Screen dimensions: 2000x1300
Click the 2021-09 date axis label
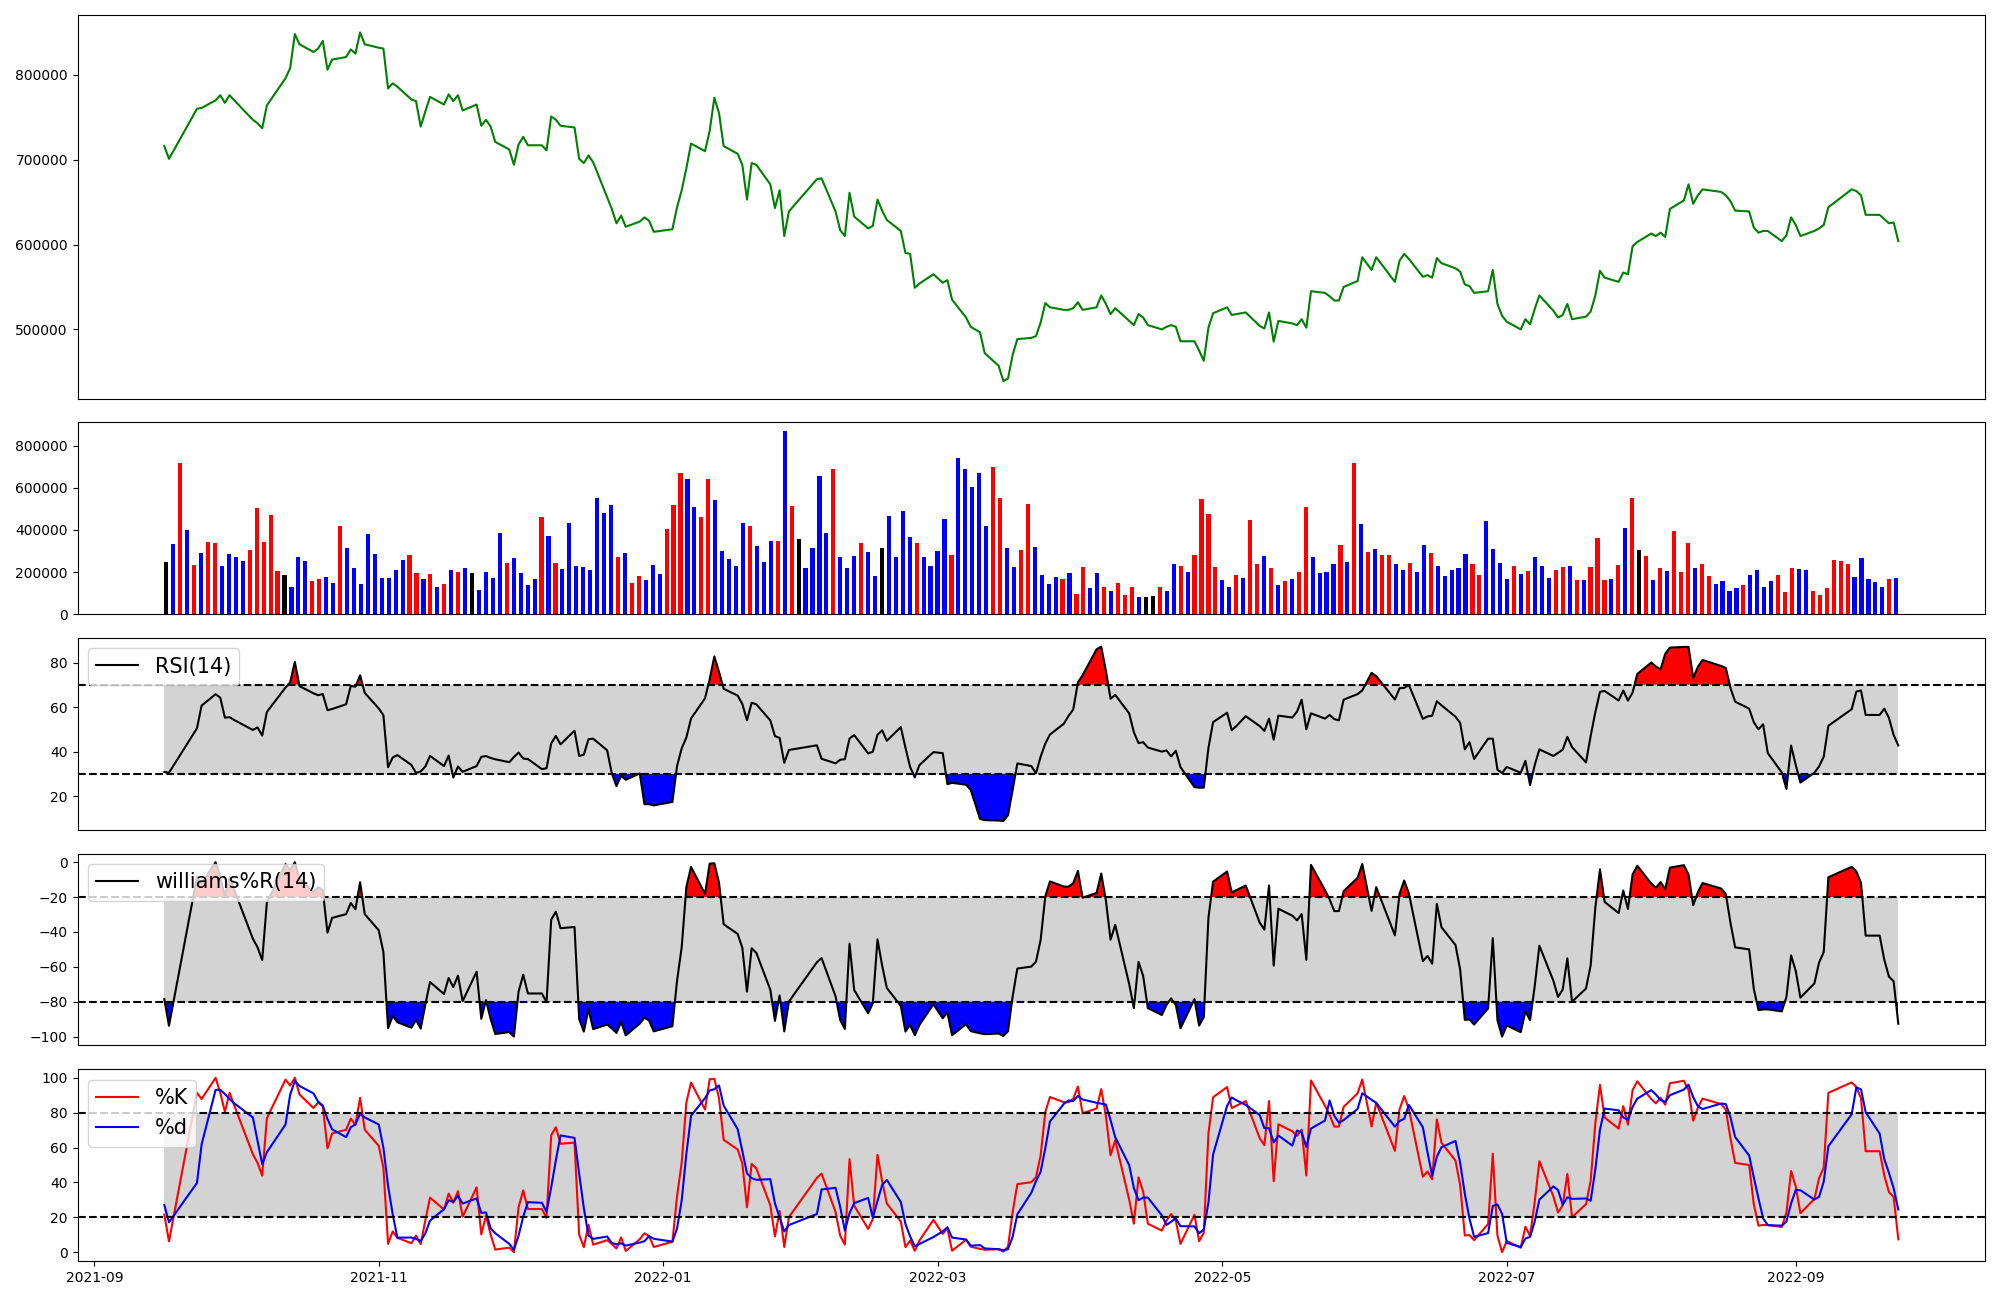96,1277
